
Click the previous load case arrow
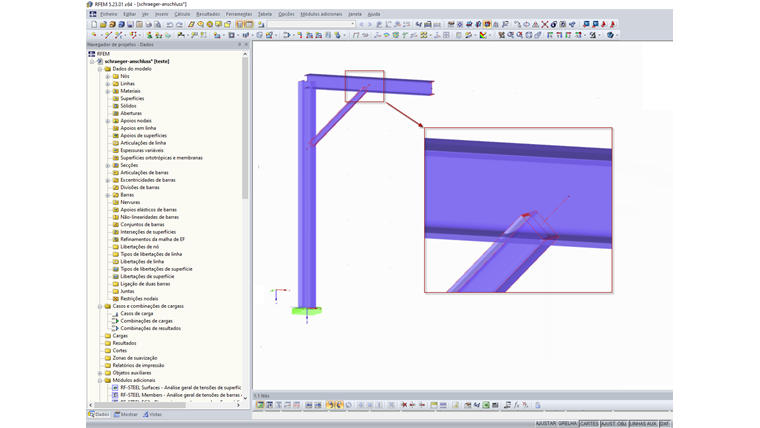click(361, 24)
